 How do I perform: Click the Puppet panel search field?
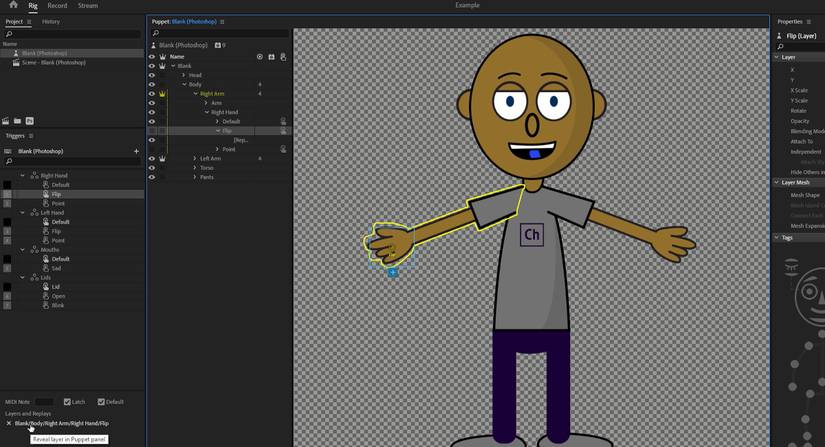(220, 33)
